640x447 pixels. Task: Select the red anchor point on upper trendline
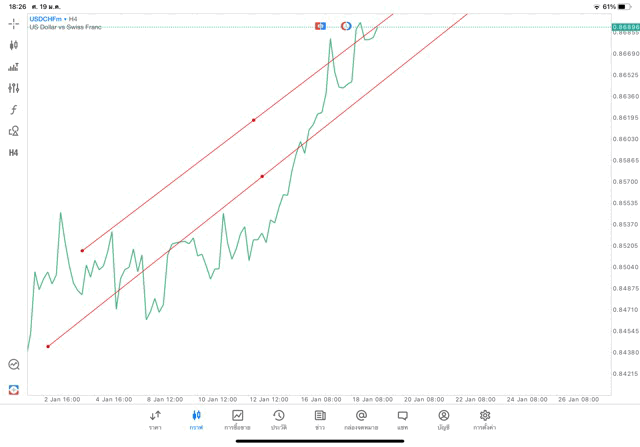(254, 120)
